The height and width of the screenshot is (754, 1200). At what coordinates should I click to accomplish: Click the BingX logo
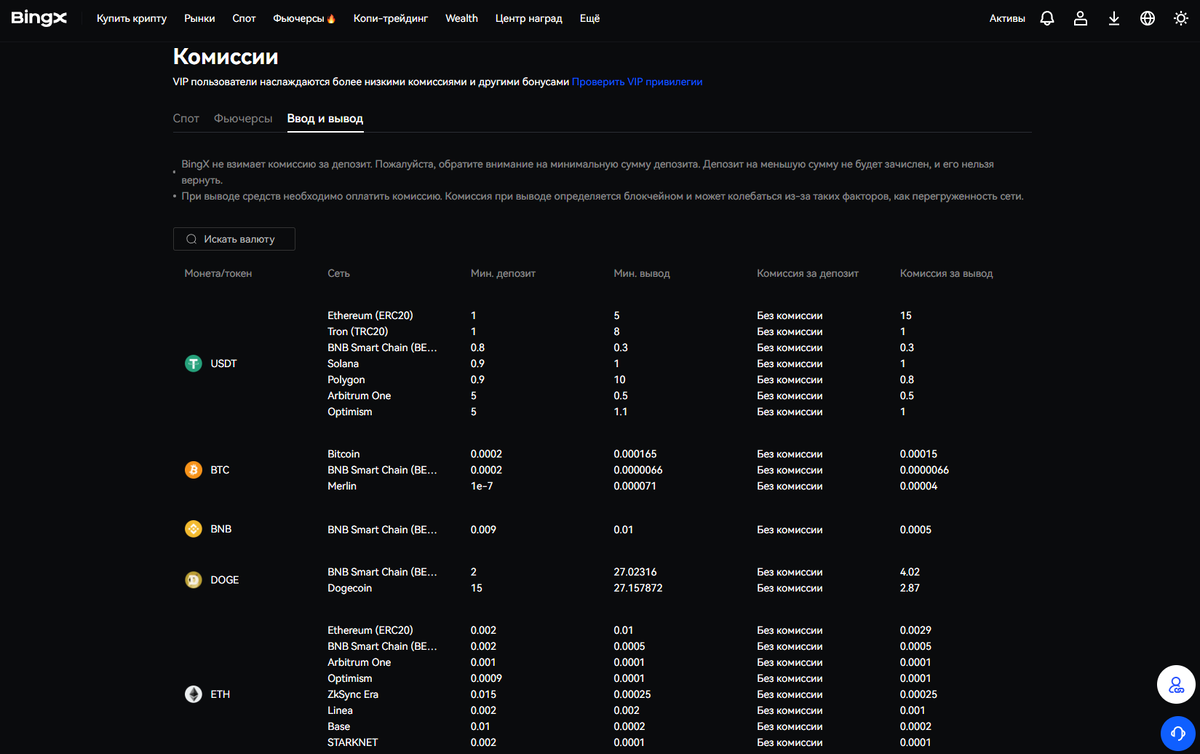pos(39,18)
